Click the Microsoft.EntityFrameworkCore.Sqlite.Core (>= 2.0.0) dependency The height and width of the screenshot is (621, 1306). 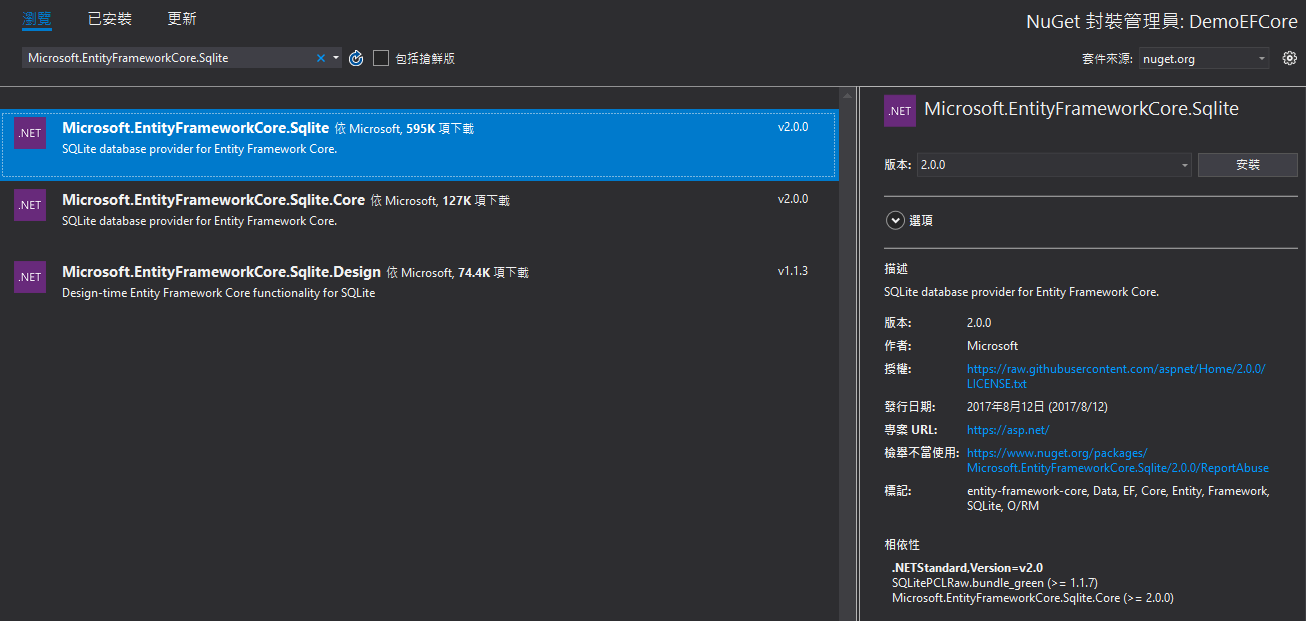(x=1033, y=598)
